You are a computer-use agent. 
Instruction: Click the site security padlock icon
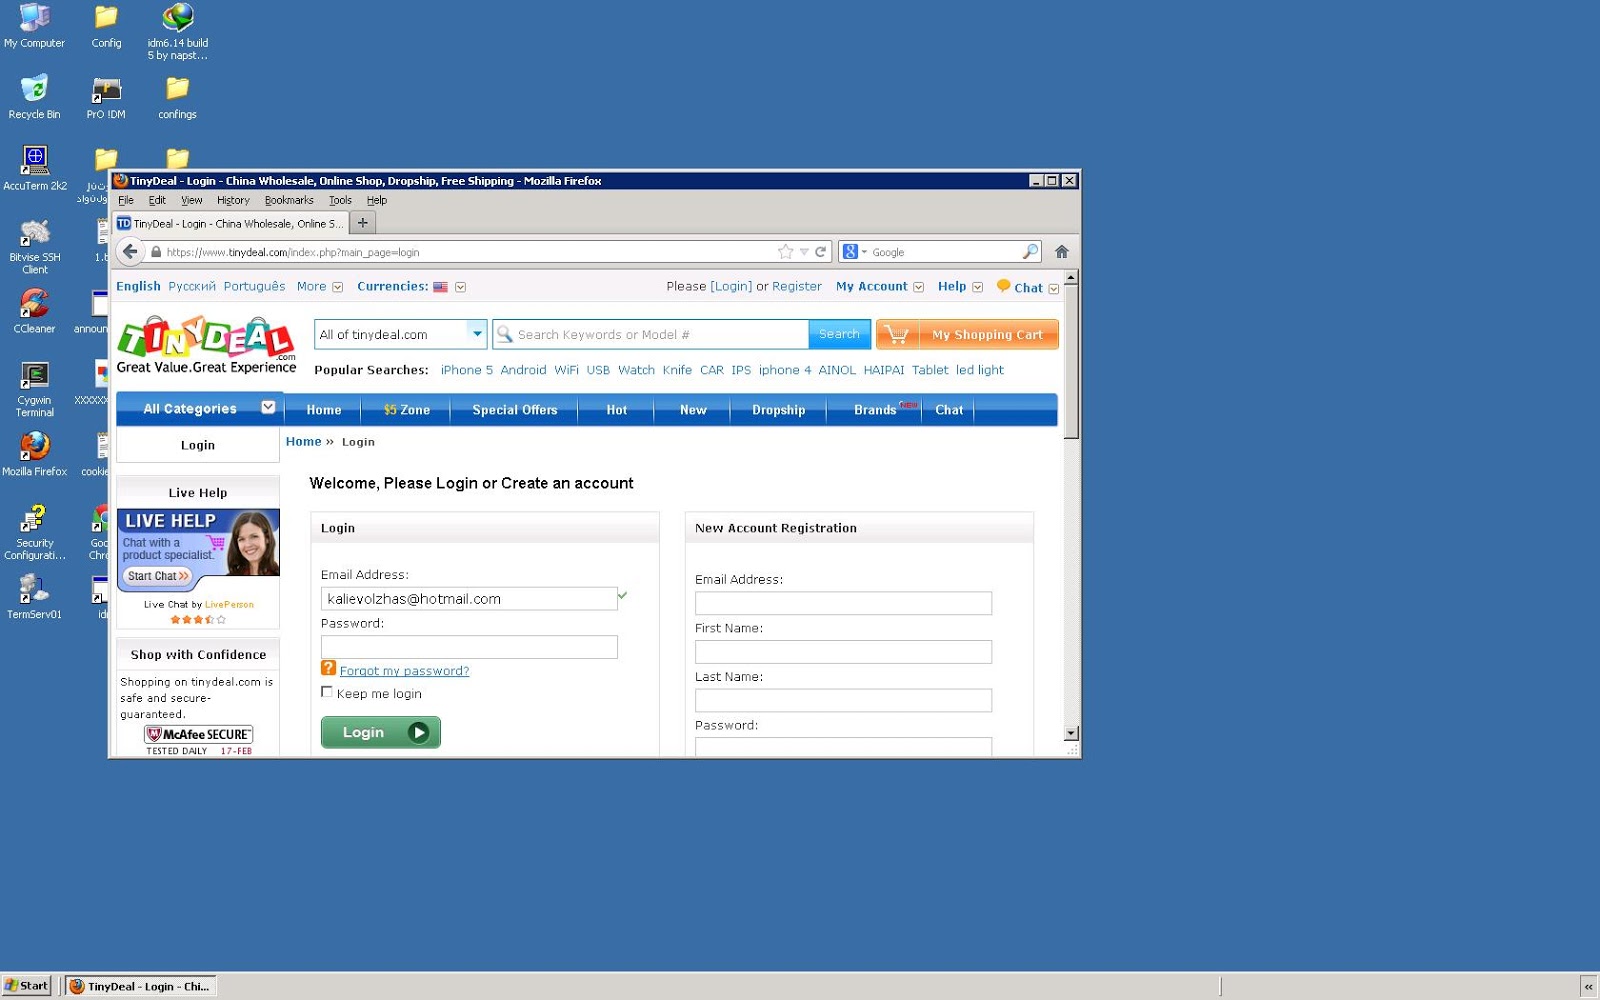click(156, 252)
